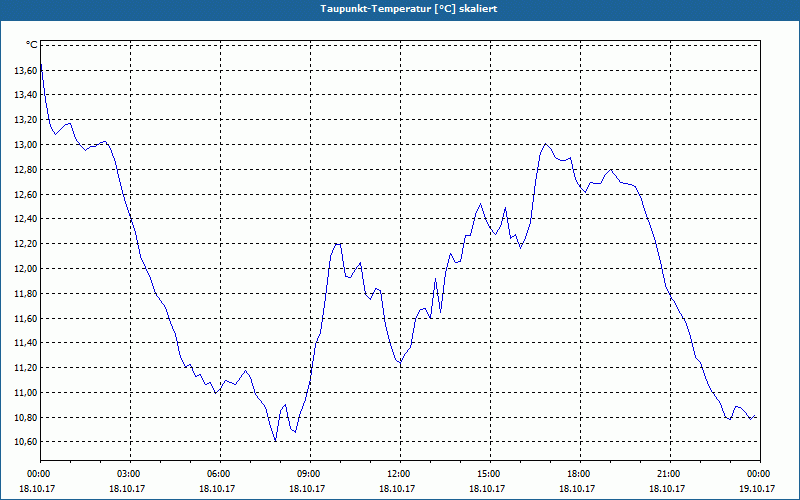Select the 18.10.17 date under 12:00

(397, 488)
